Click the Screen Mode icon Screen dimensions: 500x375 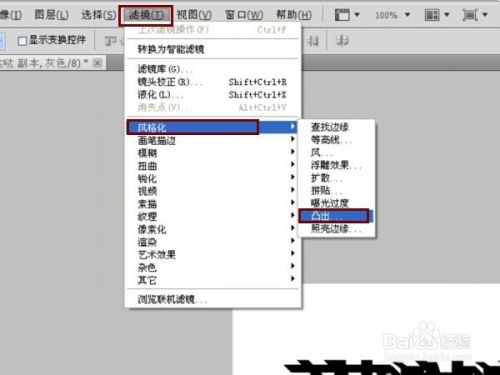[470, 15]
